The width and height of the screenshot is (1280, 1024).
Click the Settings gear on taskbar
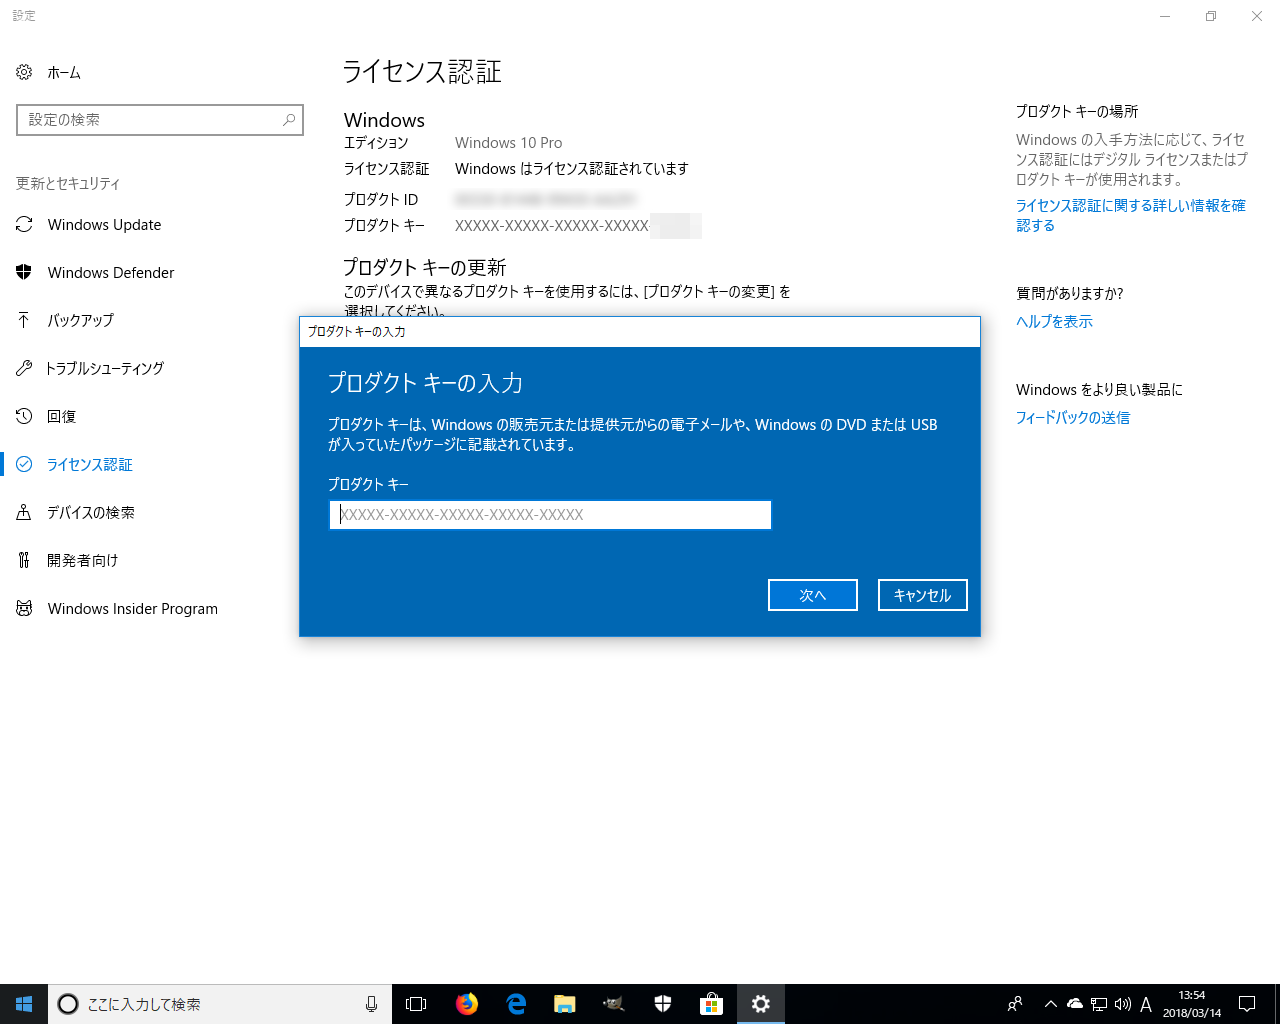[x=761, y=1004]
